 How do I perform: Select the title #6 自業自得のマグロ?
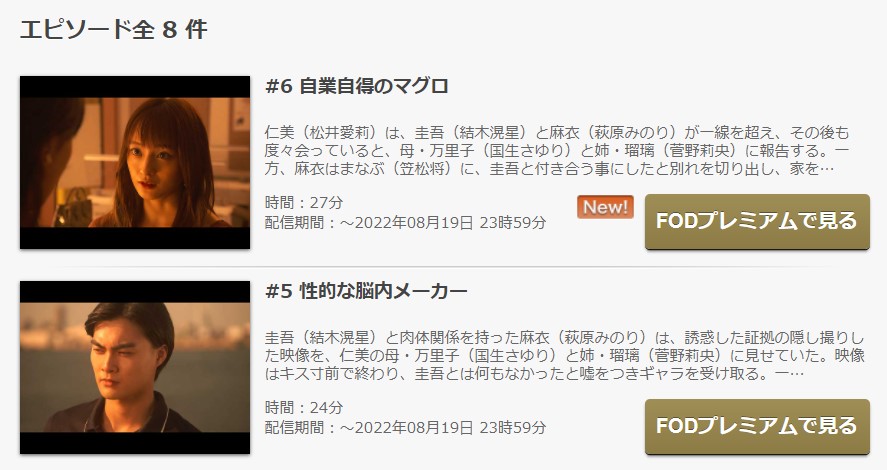tap(357, 87)
